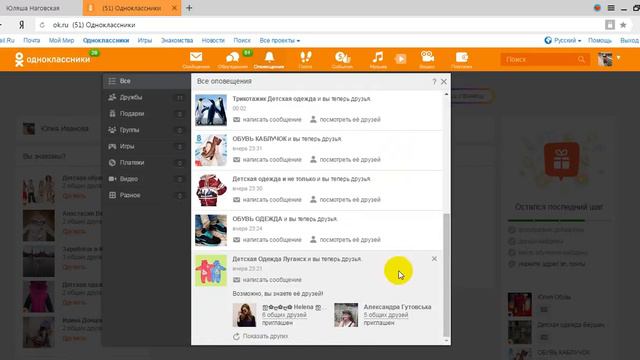
Task: Click Показать других link
Action: pyautogui.click(x=265, y=336)
